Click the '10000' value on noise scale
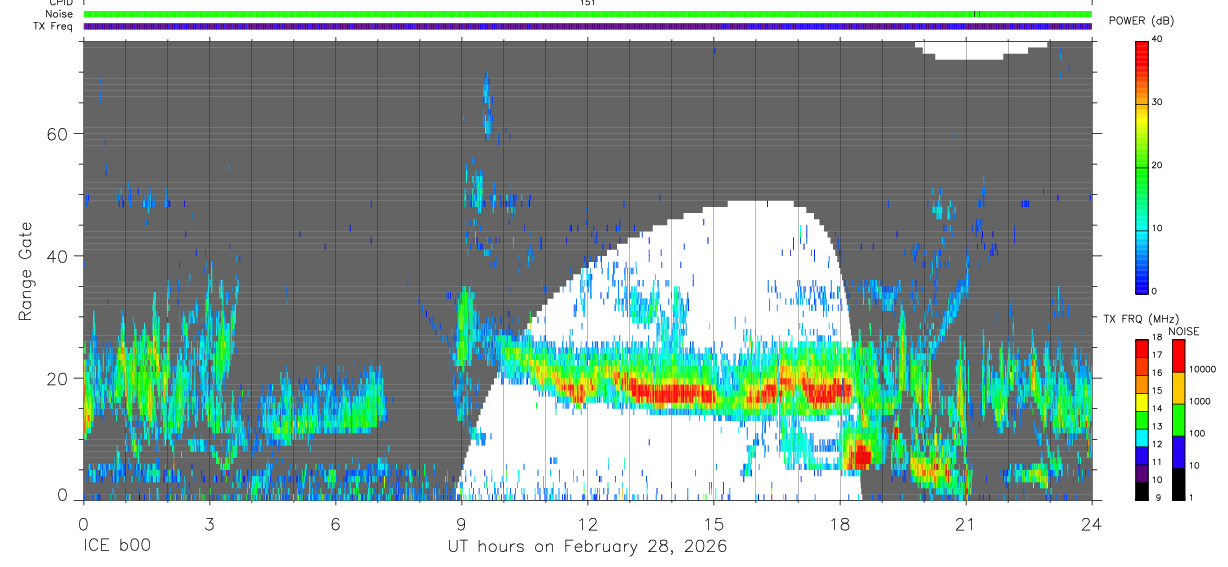1228x567 pixels. 1201,369
